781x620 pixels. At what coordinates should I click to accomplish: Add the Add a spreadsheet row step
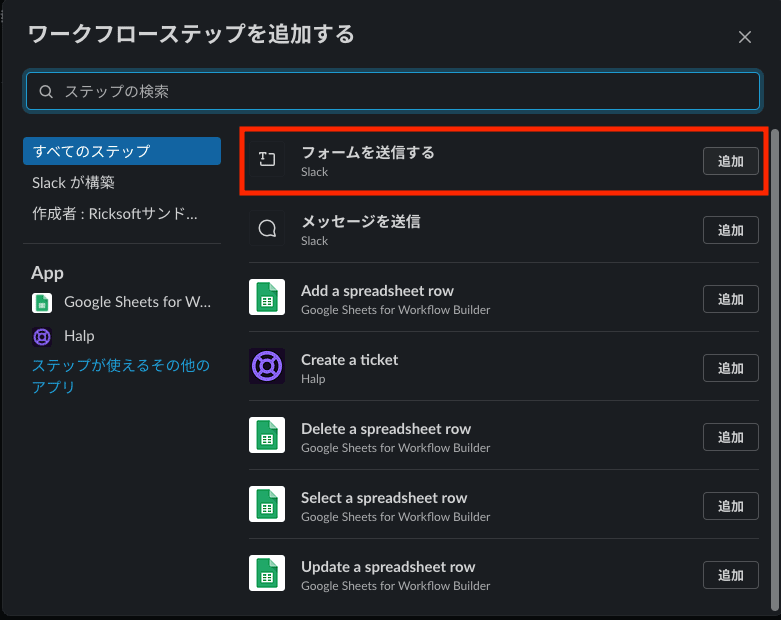731,299
